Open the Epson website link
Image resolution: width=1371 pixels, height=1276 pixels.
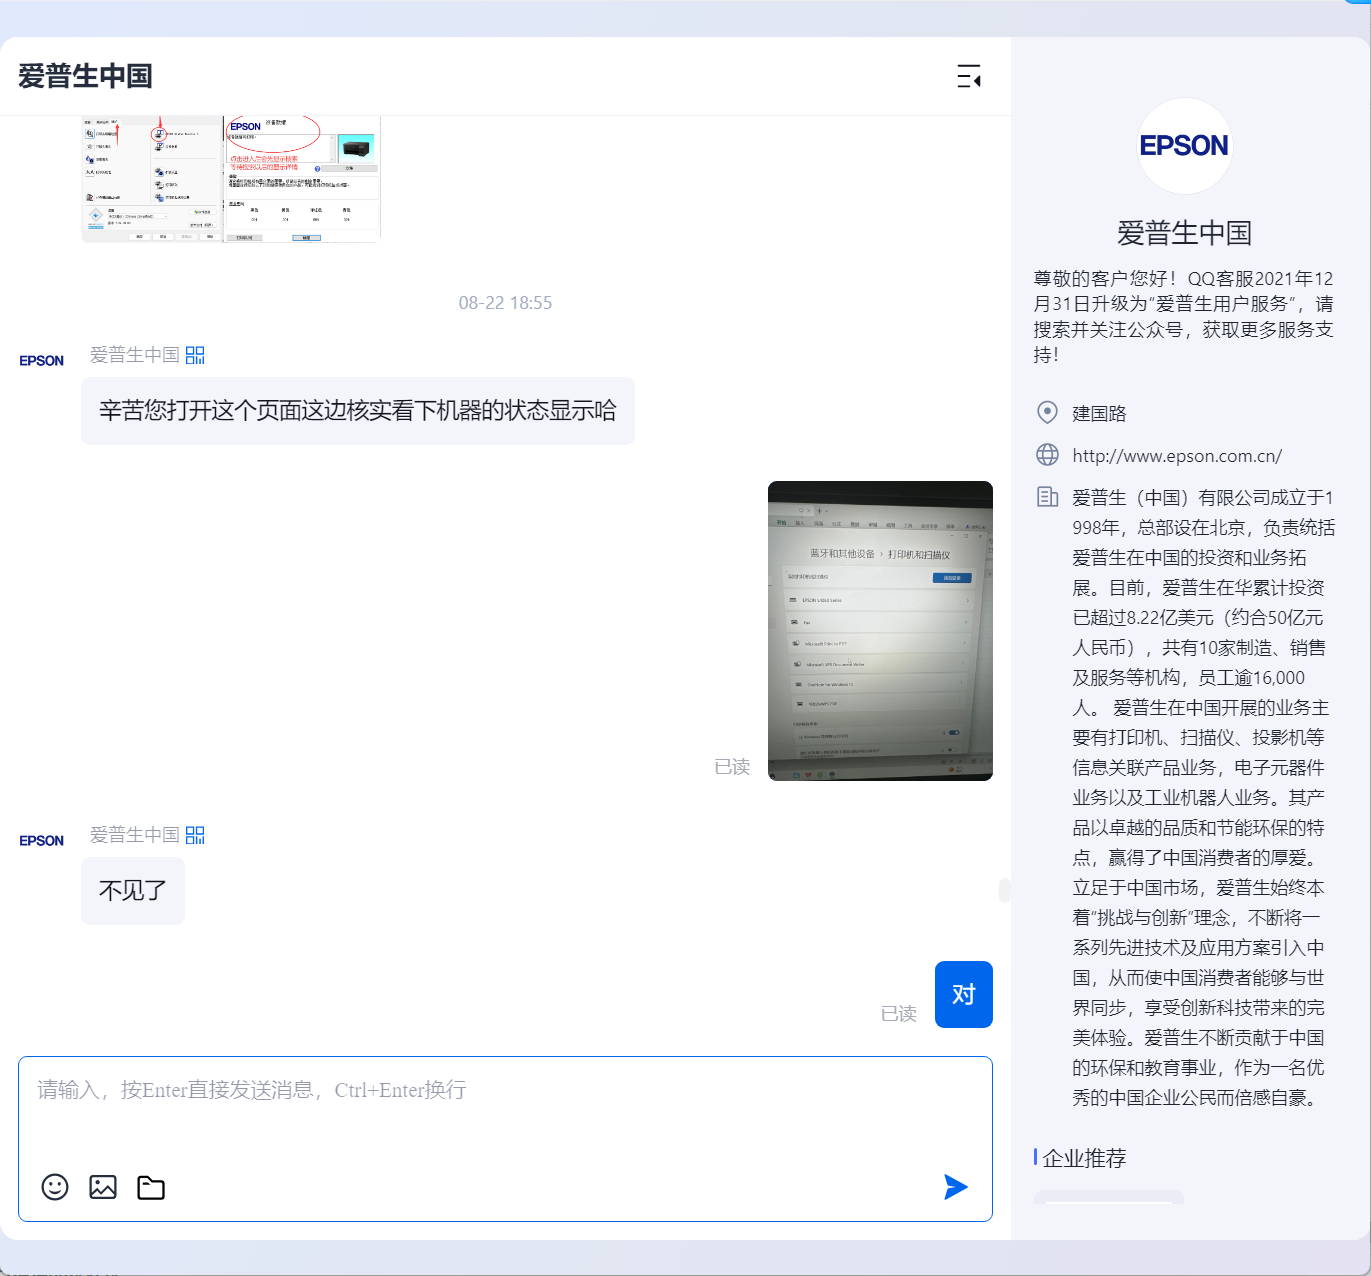tap(1177, 456)
